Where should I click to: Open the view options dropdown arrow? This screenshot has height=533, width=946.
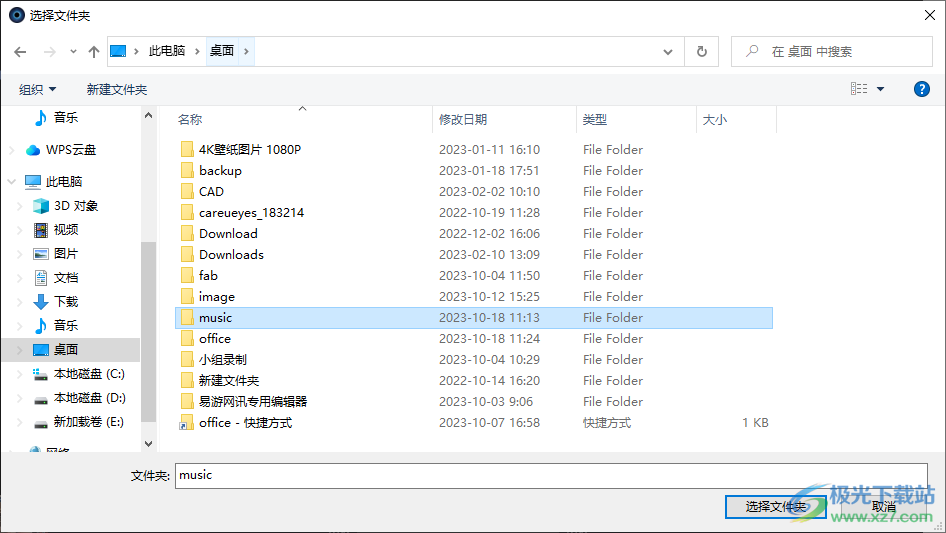(x=881, y=89)
